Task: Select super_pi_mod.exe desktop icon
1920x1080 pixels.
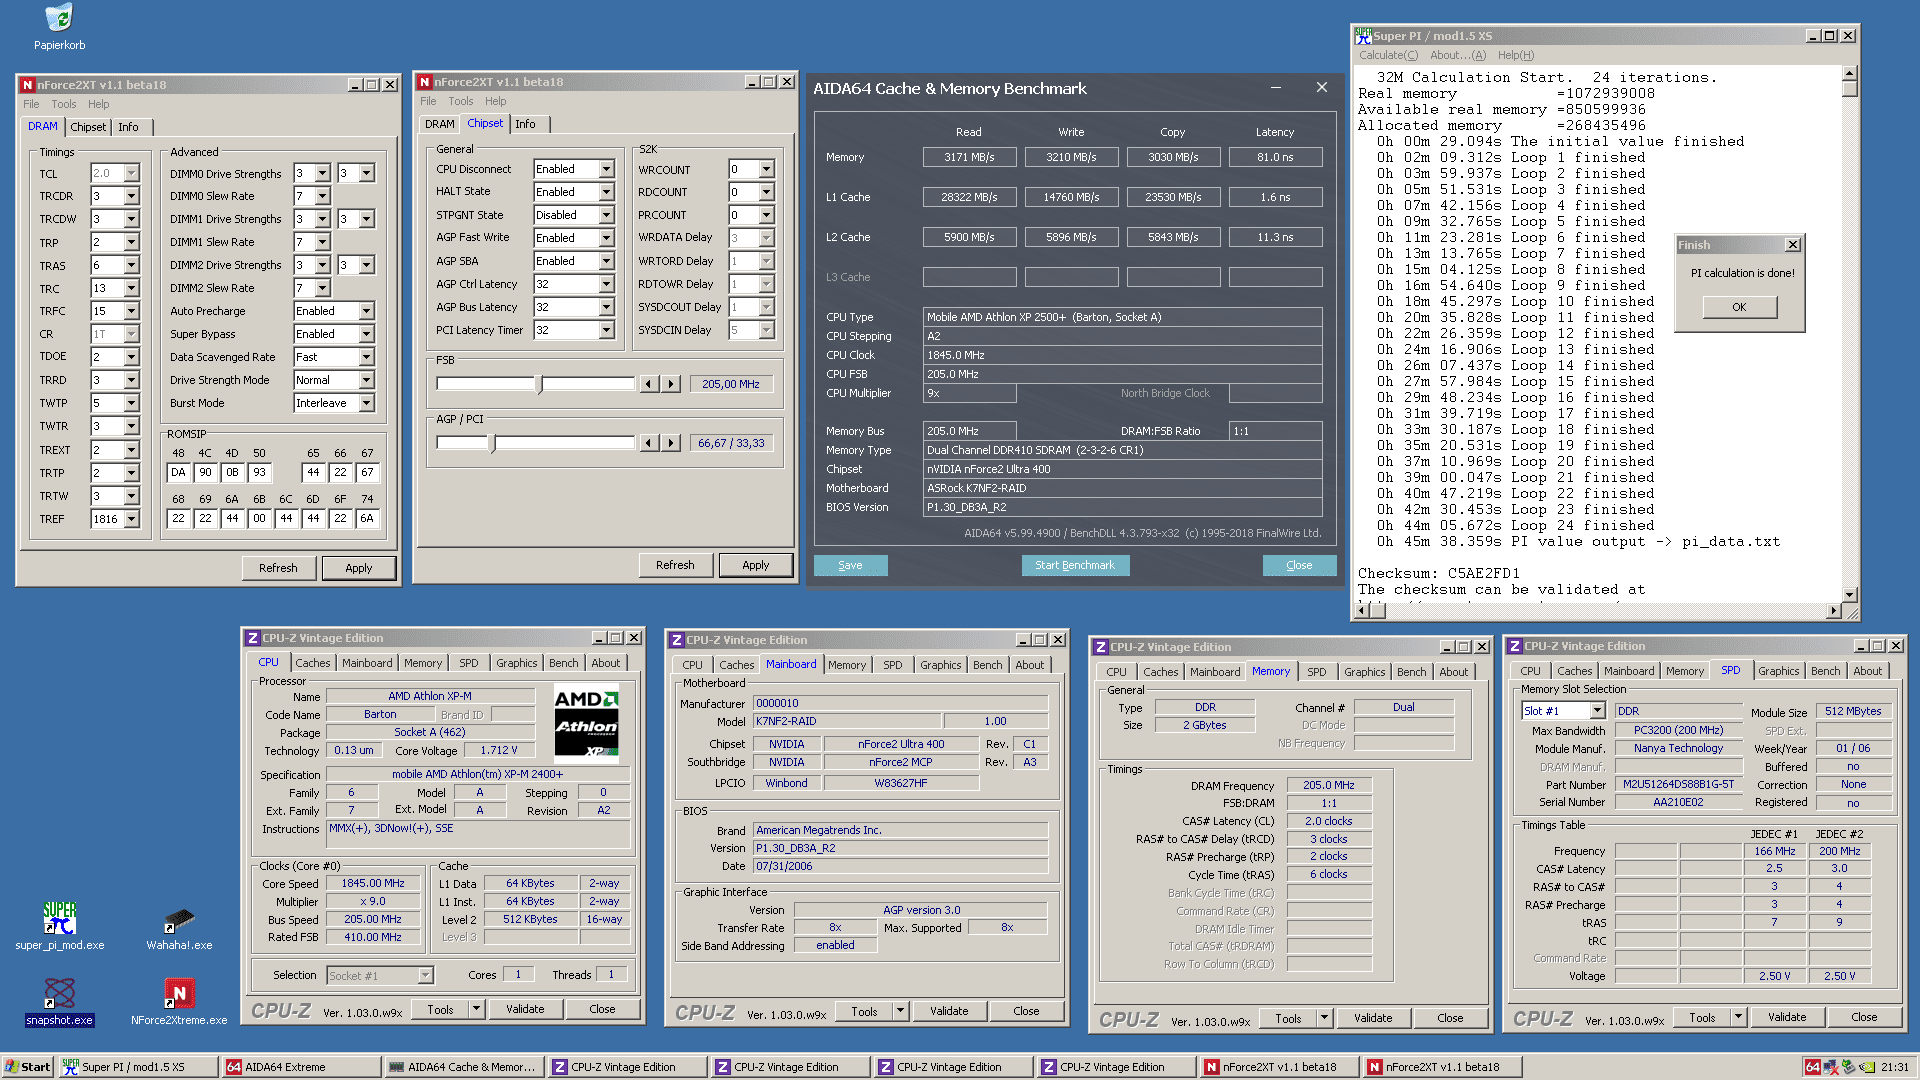Action: [x=59, y=925]
